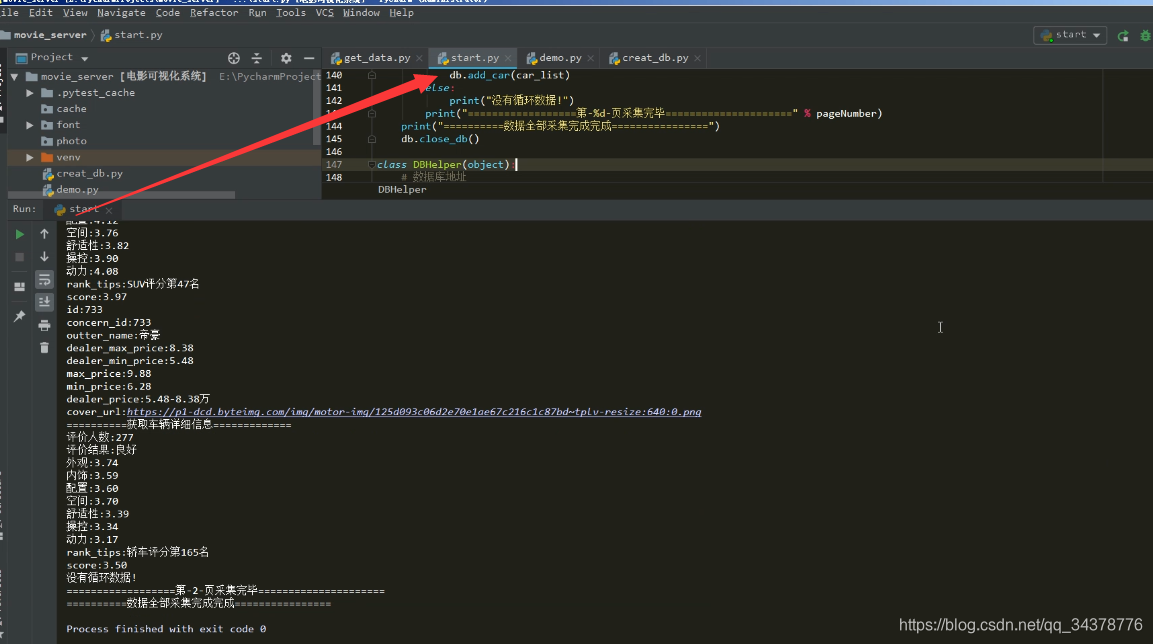
Task: Click the Project panel horizontal scrollbar
Action: coord(121,196)
